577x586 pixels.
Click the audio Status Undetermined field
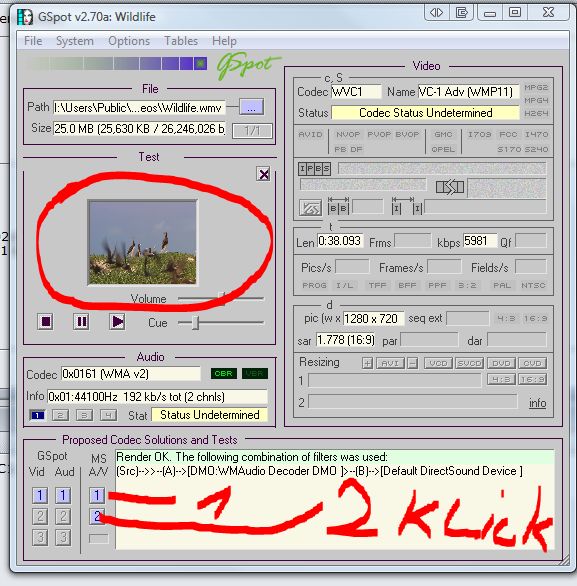(210, 415)
